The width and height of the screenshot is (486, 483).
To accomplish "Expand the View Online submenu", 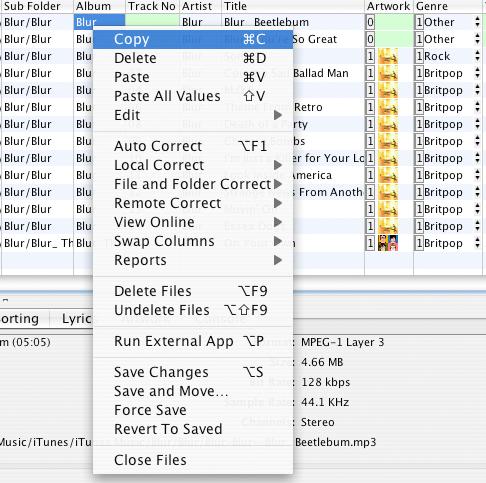I will click(193, 222).
